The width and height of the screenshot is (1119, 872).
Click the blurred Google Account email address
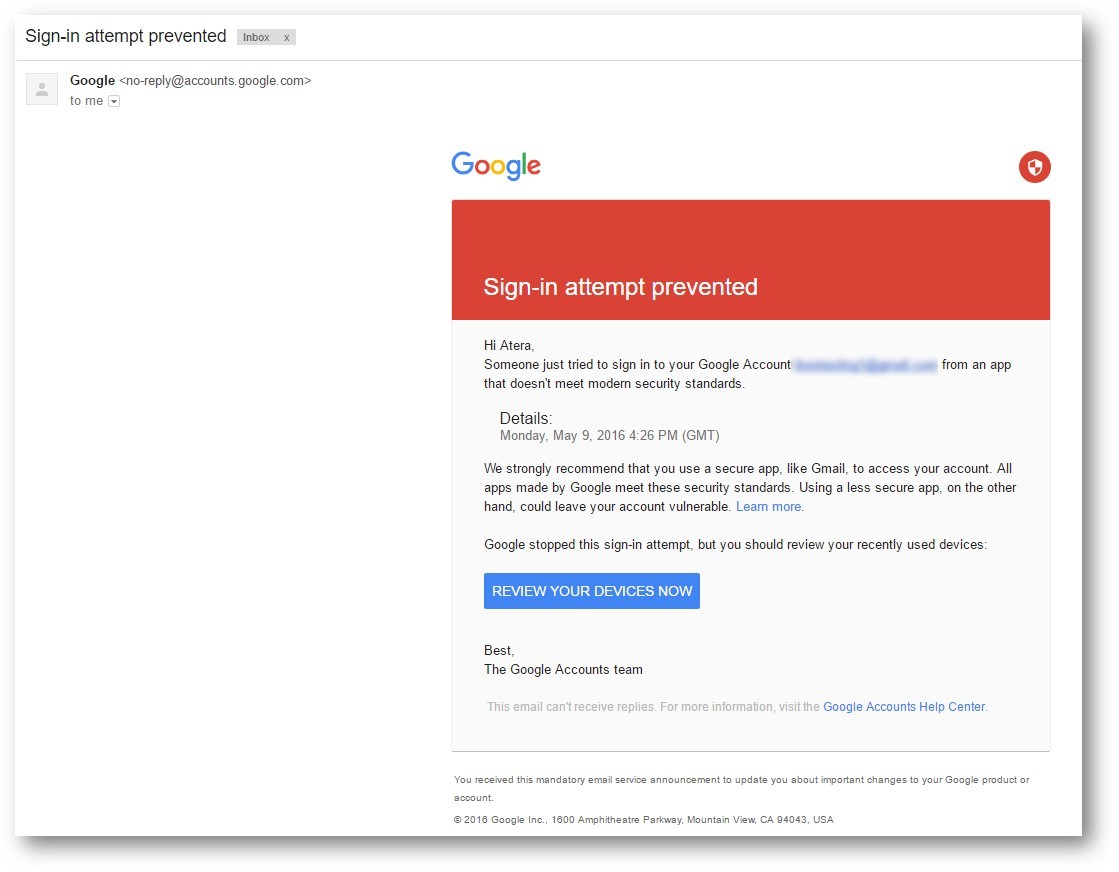(x=866, y=365)
